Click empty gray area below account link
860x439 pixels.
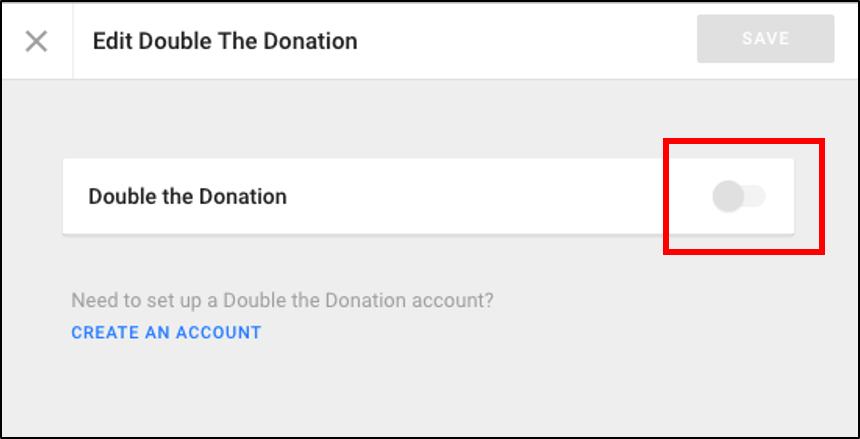coord(430,395)
